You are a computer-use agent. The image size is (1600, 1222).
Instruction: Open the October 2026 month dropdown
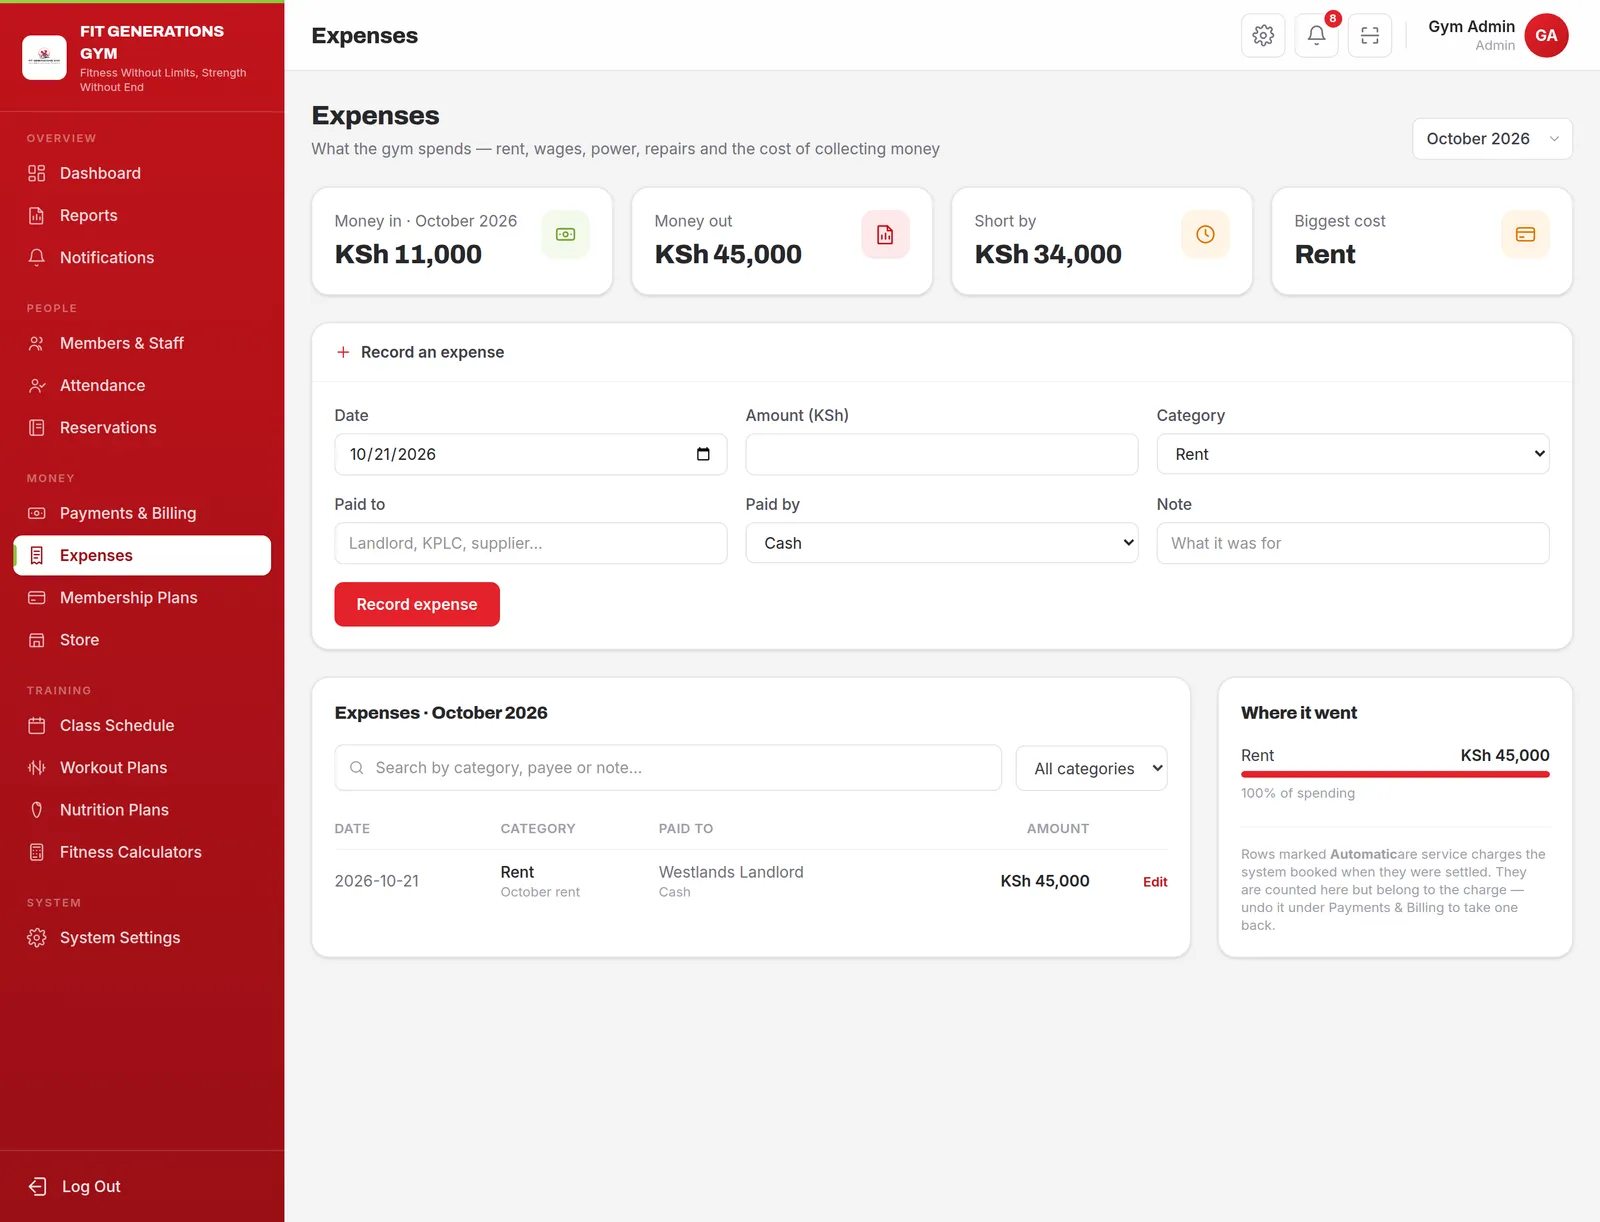pyautogui.click(x=1492, y=139)
